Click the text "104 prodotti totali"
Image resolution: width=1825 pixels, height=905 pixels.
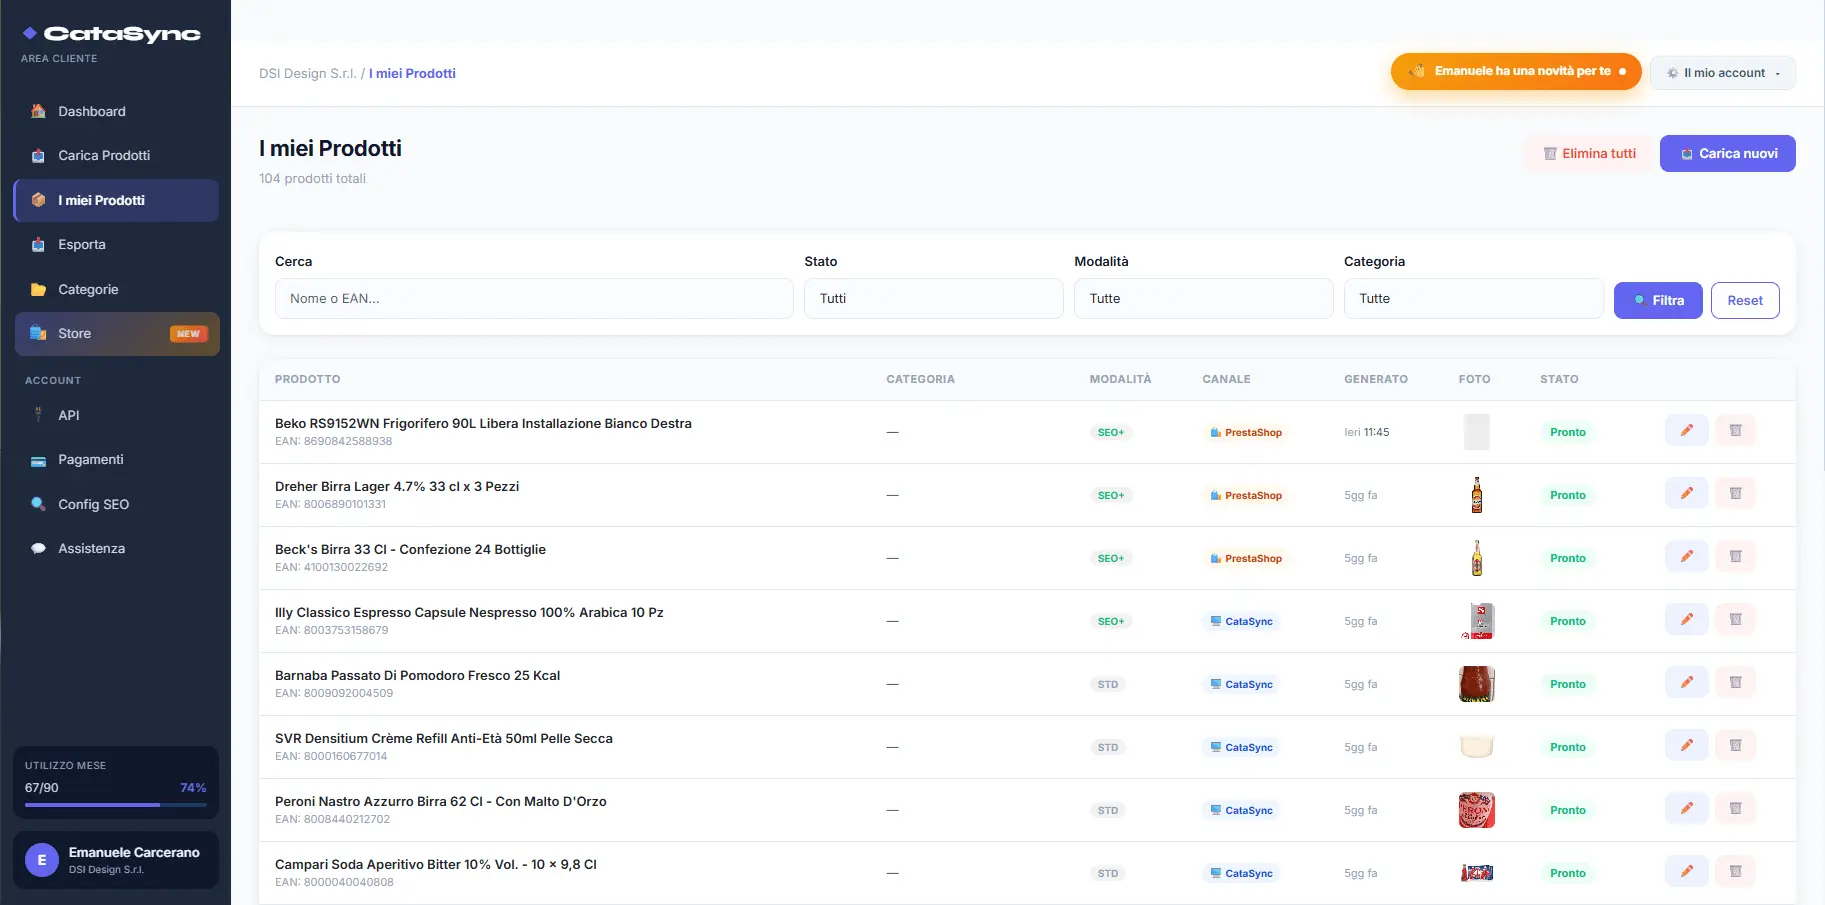coord(312,179)
